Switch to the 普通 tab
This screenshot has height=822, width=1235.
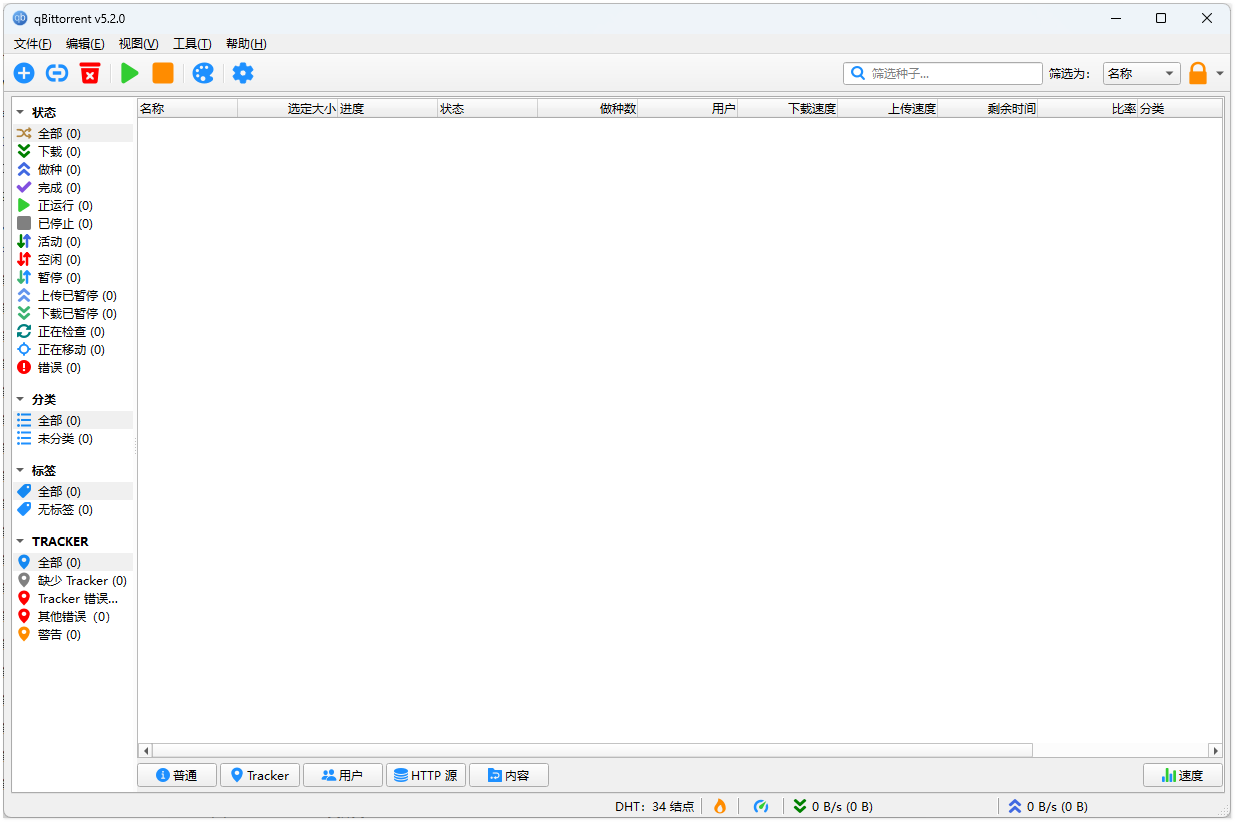(177, 775)
